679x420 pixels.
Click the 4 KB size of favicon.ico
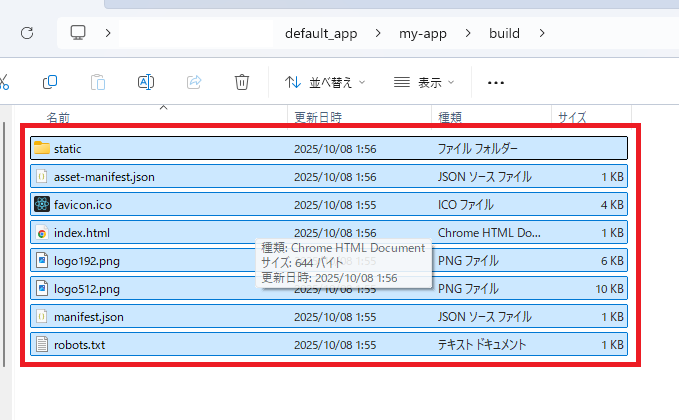click(612, 204)
